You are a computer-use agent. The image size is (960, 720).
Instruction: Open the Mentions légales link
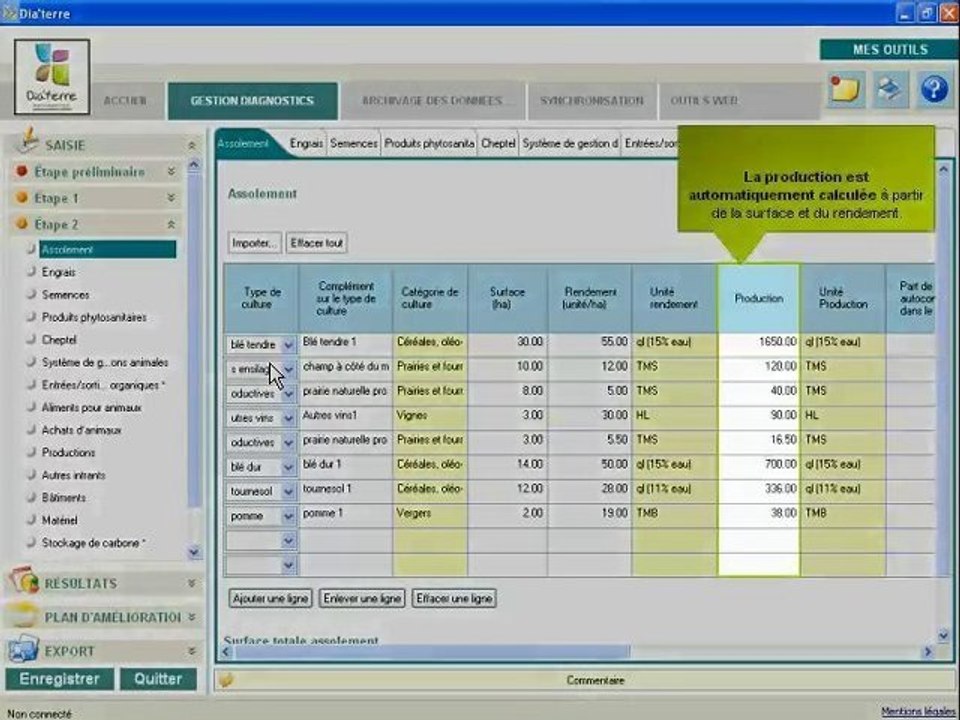(917, 711)
